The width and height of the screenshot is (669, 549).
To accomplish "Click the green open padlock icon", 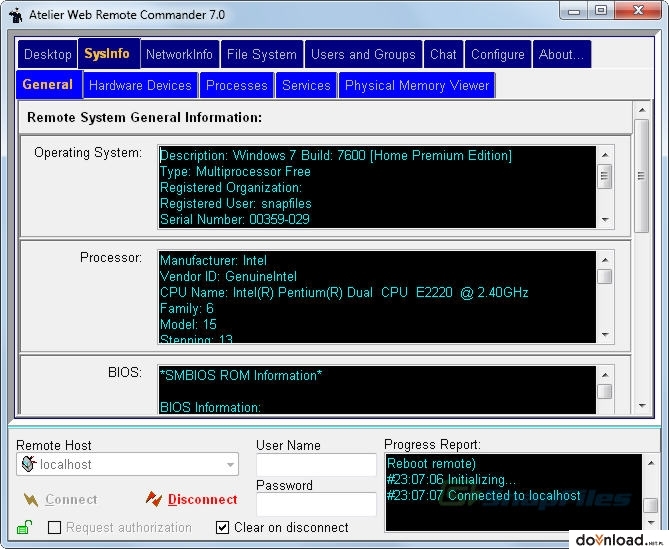I will (x=24, y=528).
